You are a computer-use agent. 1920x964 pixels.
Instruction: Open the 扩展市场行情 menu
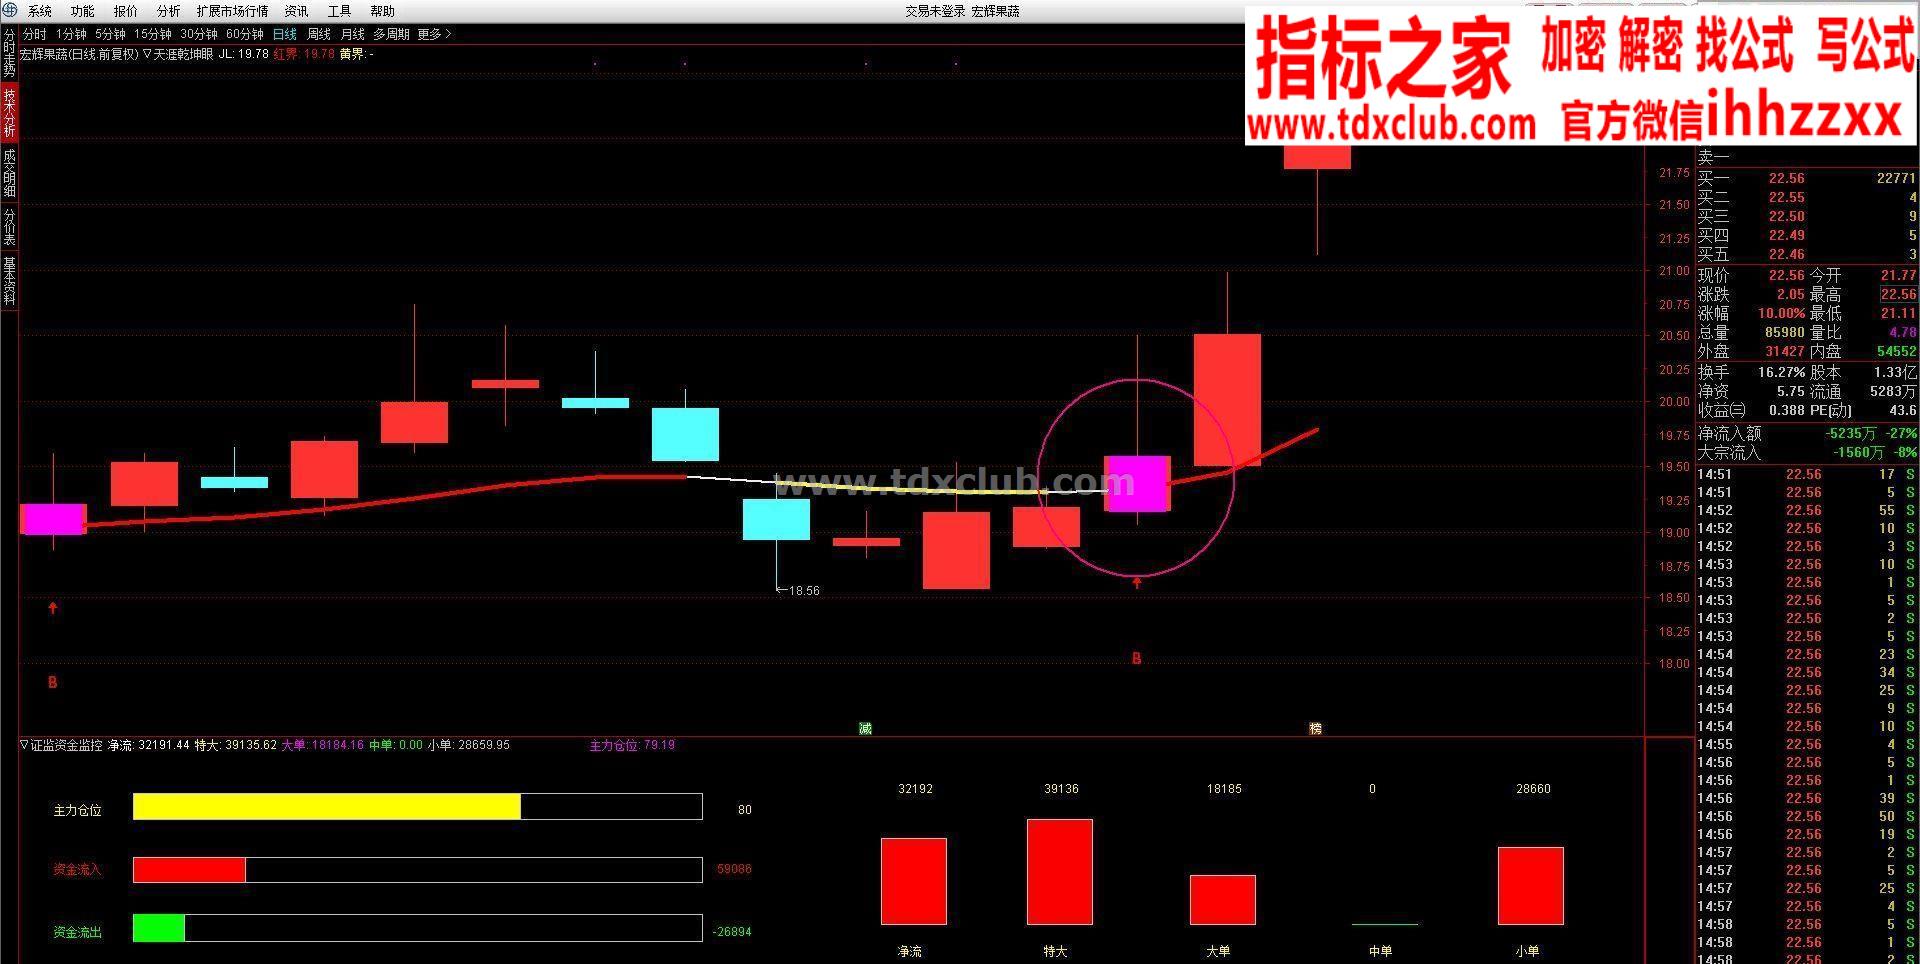tap(233, 11)
